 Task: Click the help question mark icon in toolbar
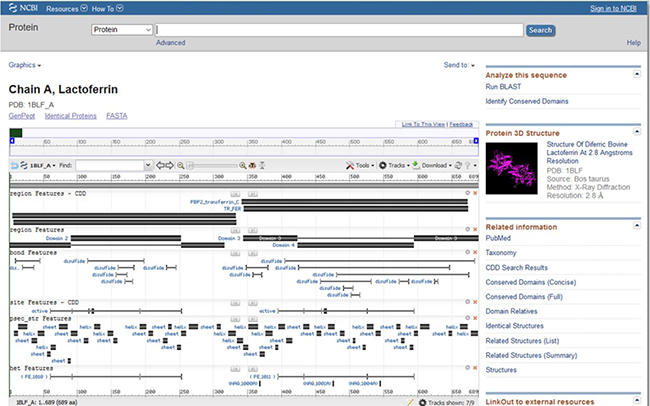[468, 165]
